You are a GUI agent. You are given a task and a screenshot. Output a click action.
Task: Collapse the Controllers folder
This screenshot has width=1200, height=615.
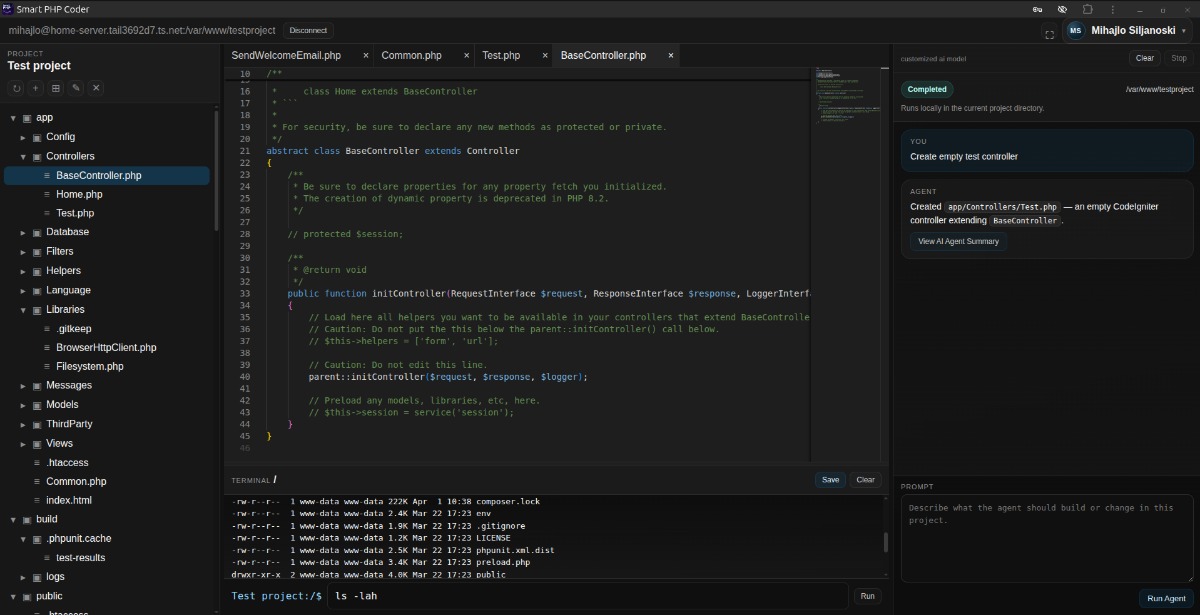pos(22,156)
